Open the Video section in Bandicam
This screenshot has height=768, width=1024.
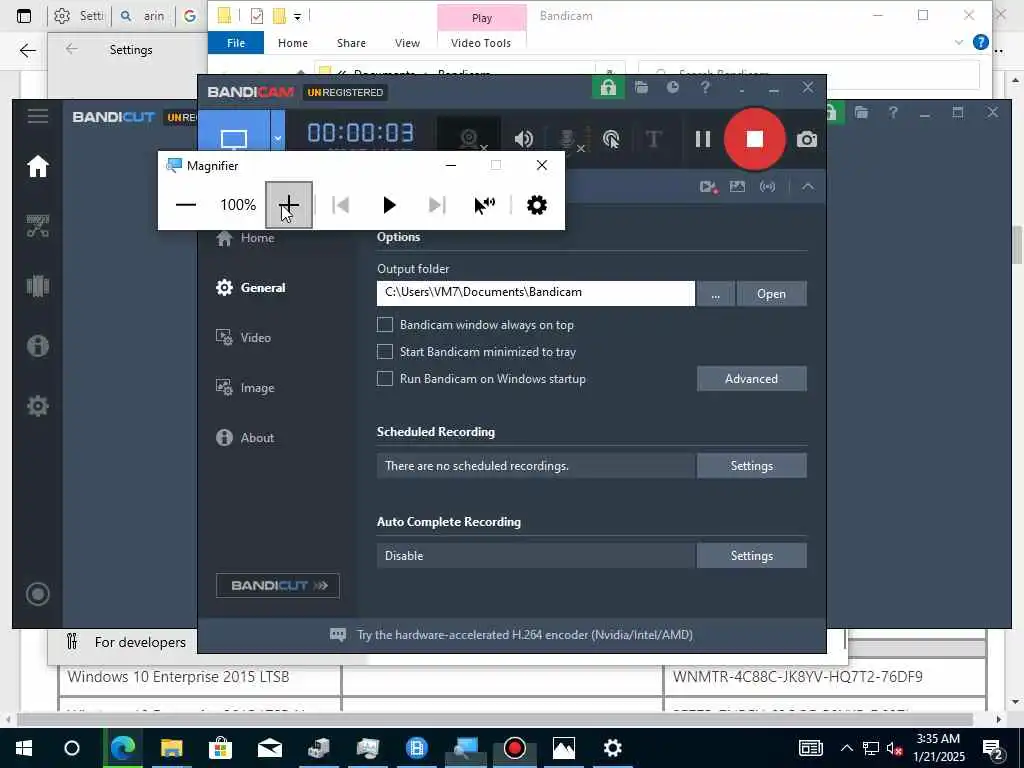(x=243, y=338)
